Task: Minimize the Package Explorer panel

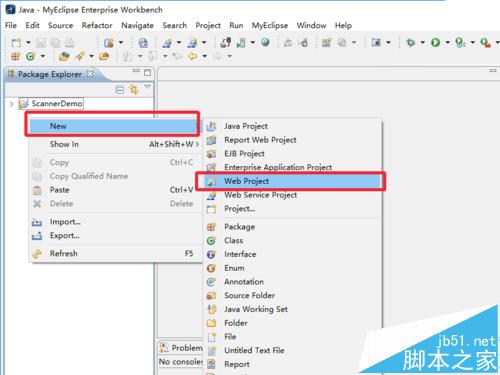Action: pyautogui.click(x=136, y=71)
